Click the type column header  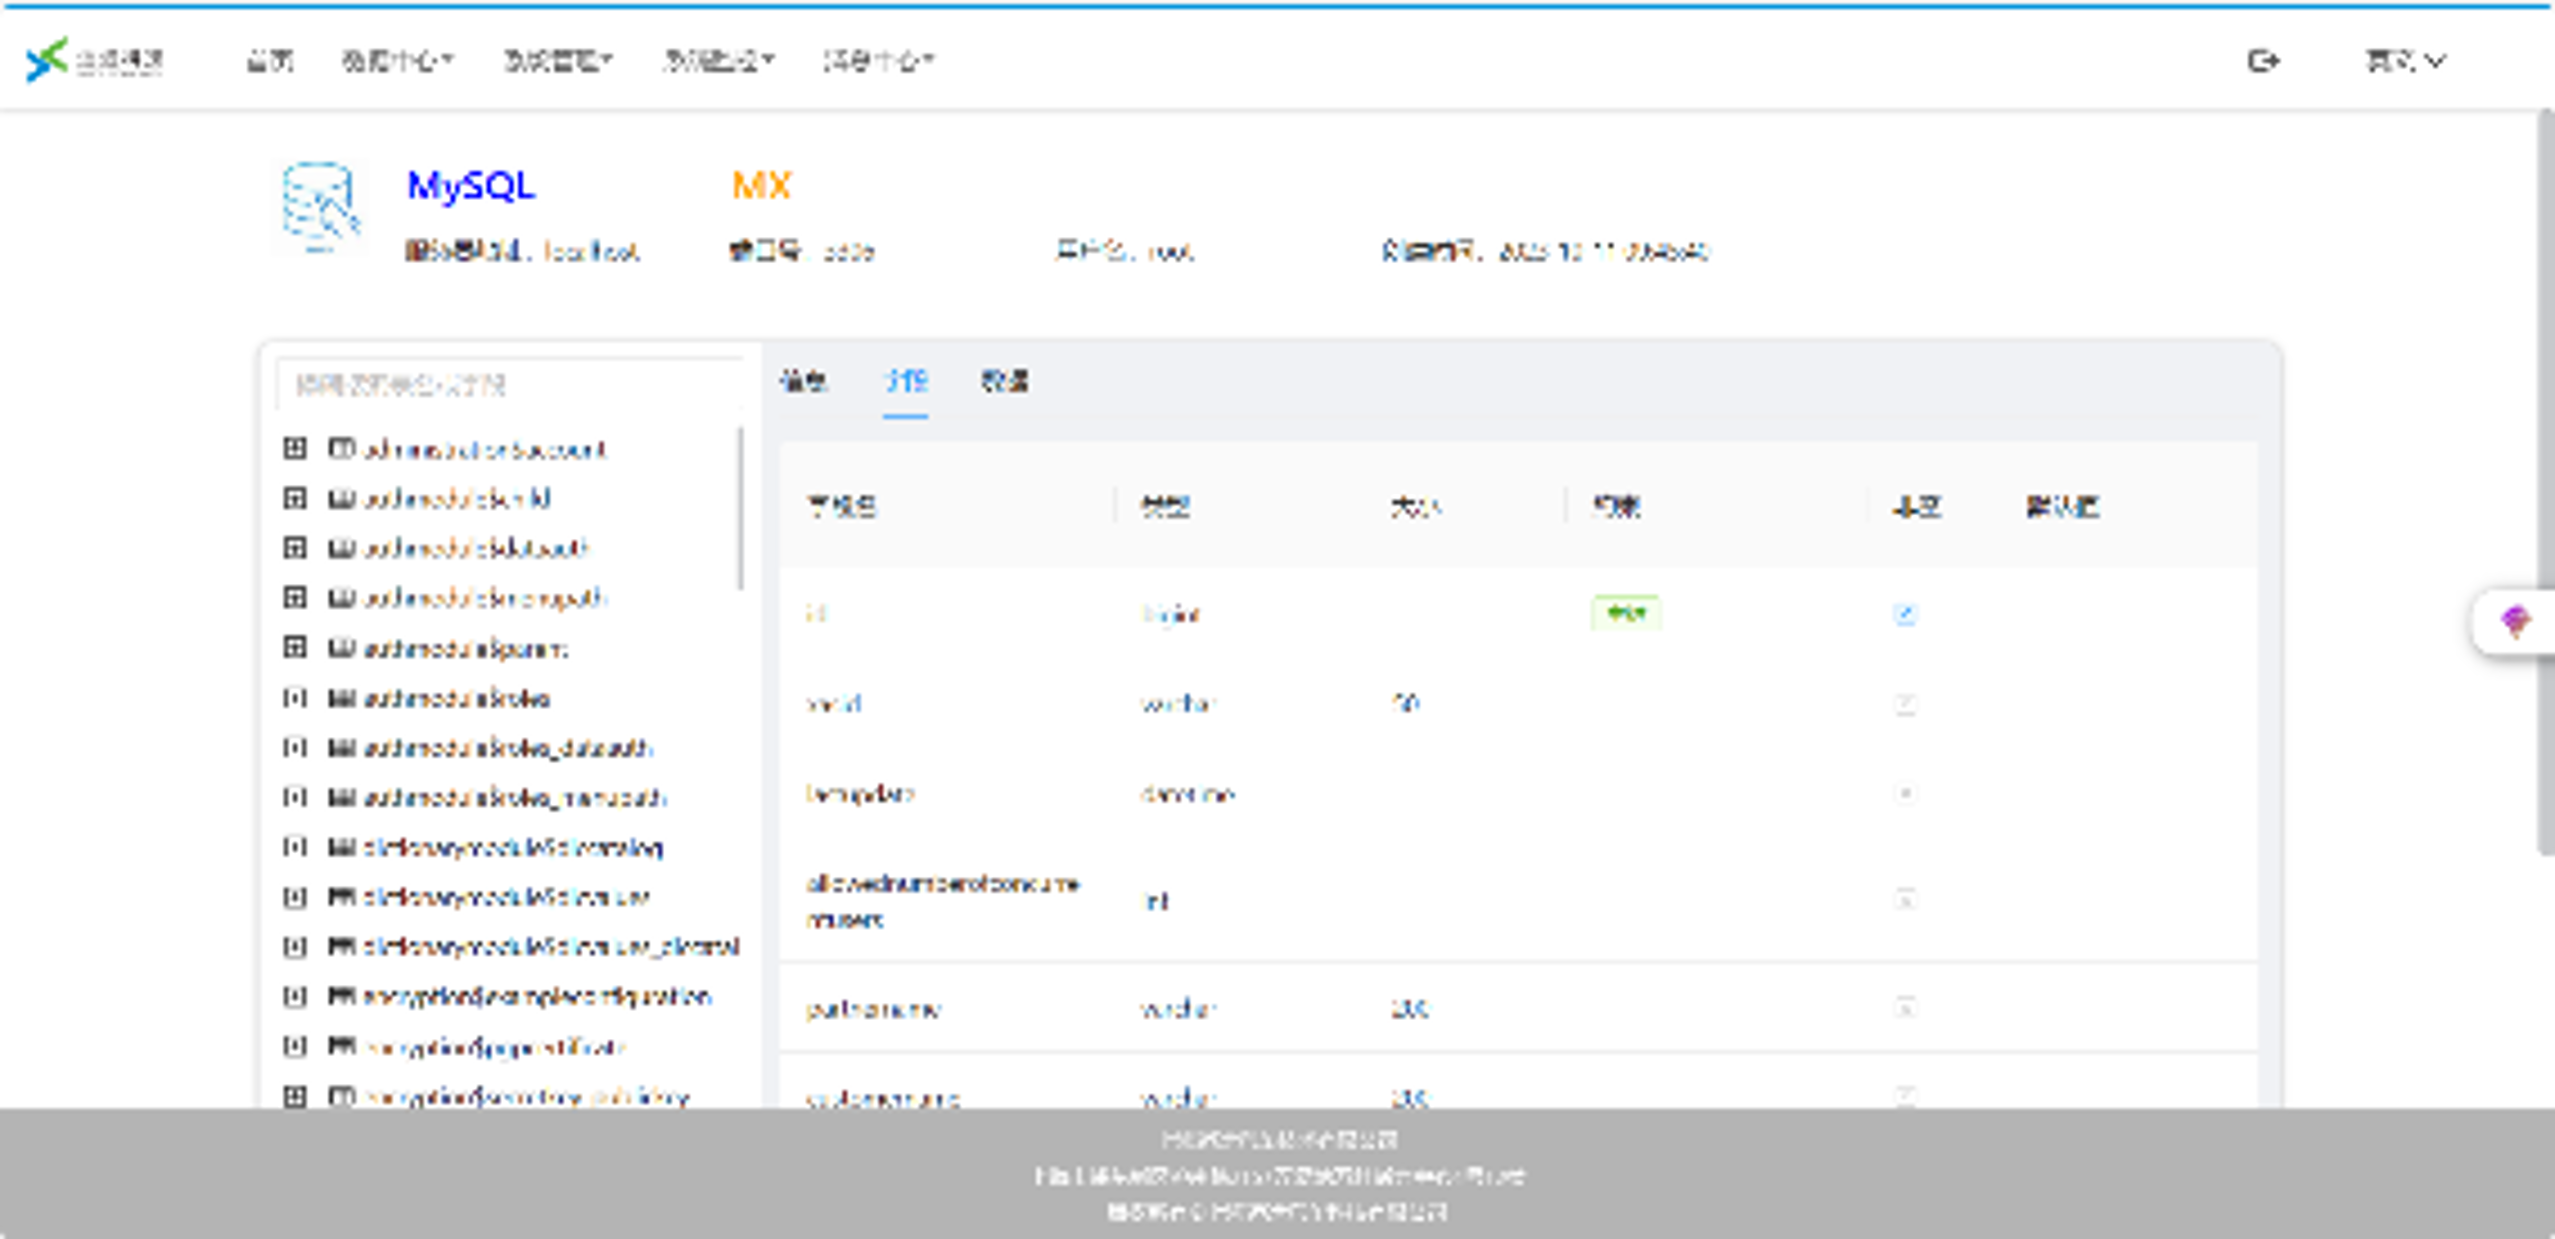pyautogui.click(x=1165, y=507)
